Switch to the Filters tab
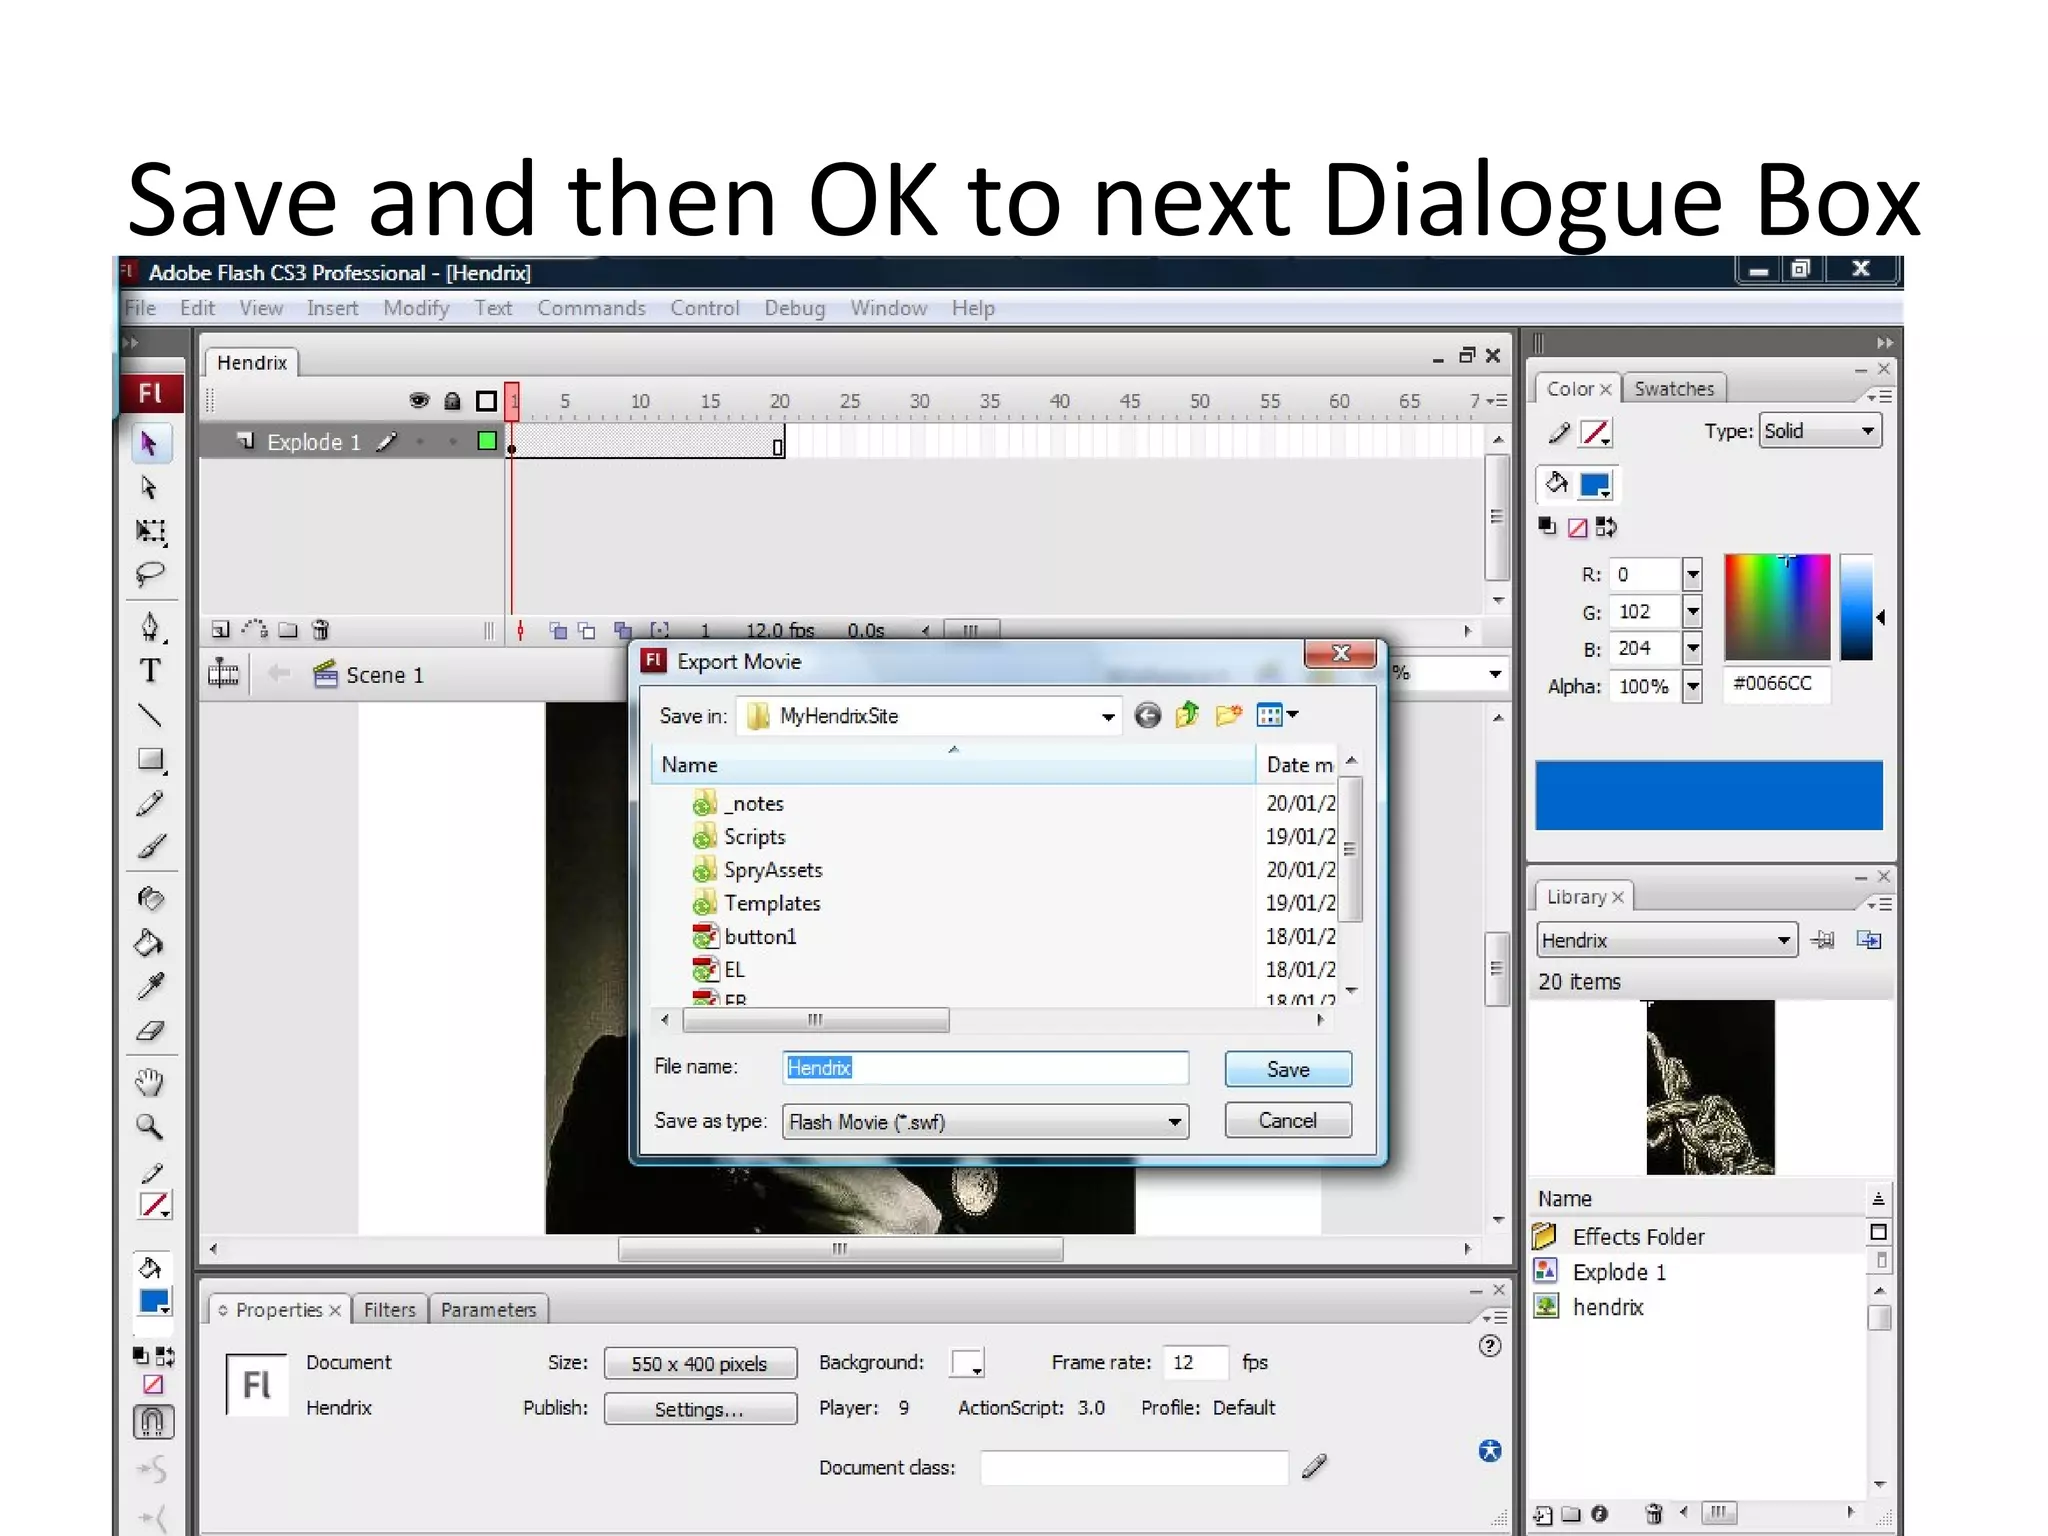This screenshot has width=2048, height=1536. [x=389, y=1310]
